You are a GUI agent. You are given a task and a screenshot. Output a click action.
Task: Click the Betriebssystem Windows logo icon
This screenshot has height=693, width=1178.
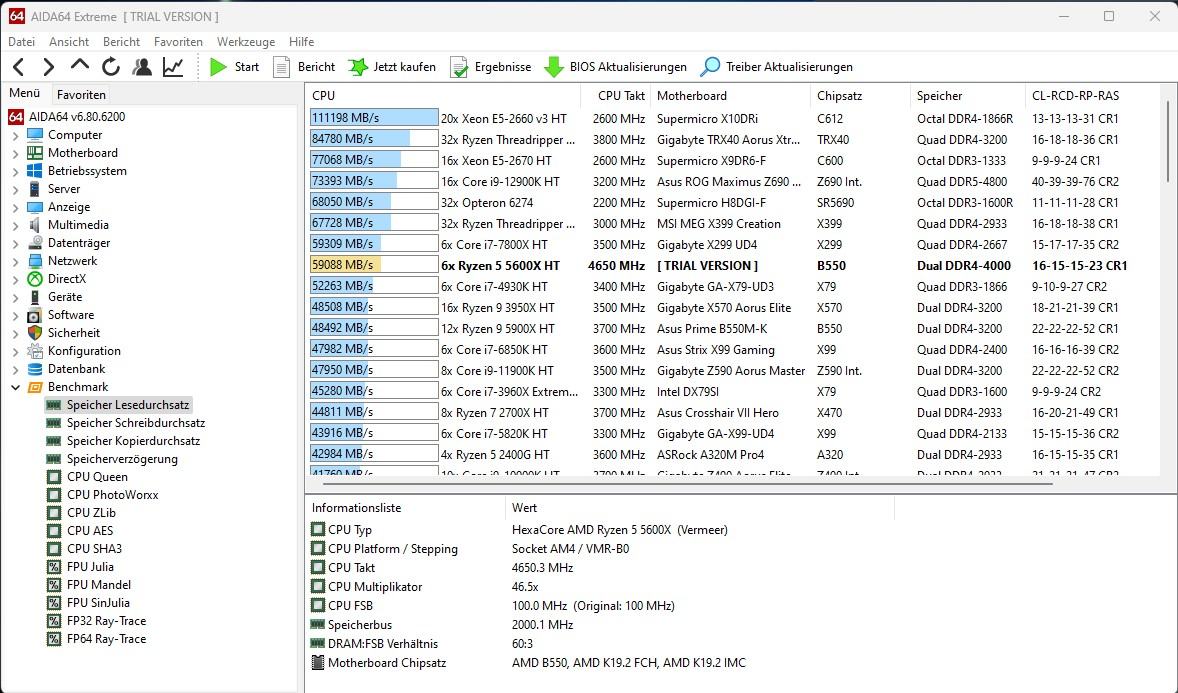35,171
